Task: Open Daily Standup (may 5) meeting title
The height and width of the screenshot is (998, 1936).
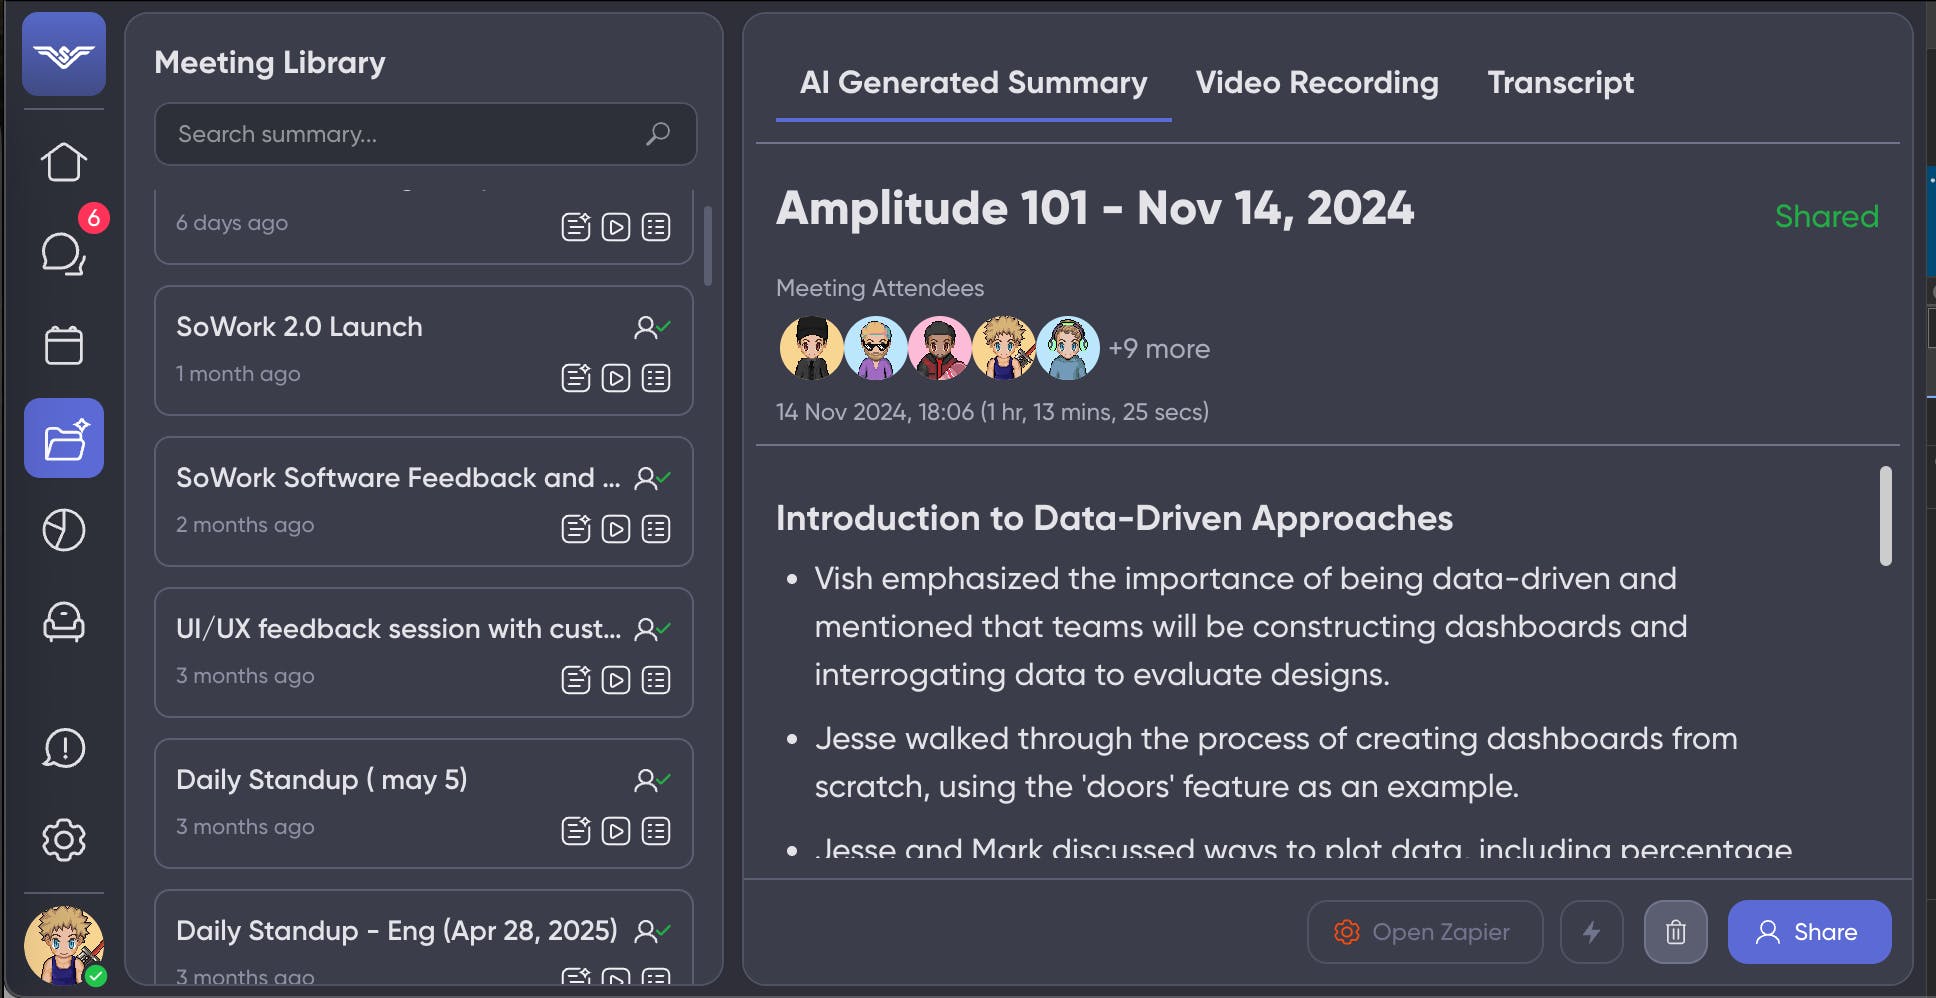Action: pyautogui.click(x=322, y=780)
